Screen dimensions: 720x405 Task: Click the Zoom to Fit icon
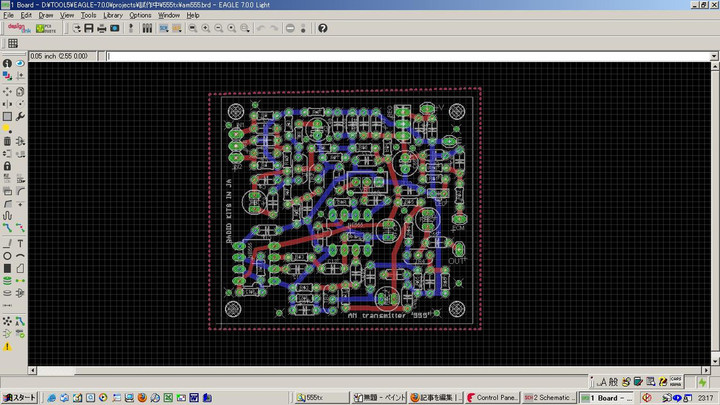tap(191, 28)
